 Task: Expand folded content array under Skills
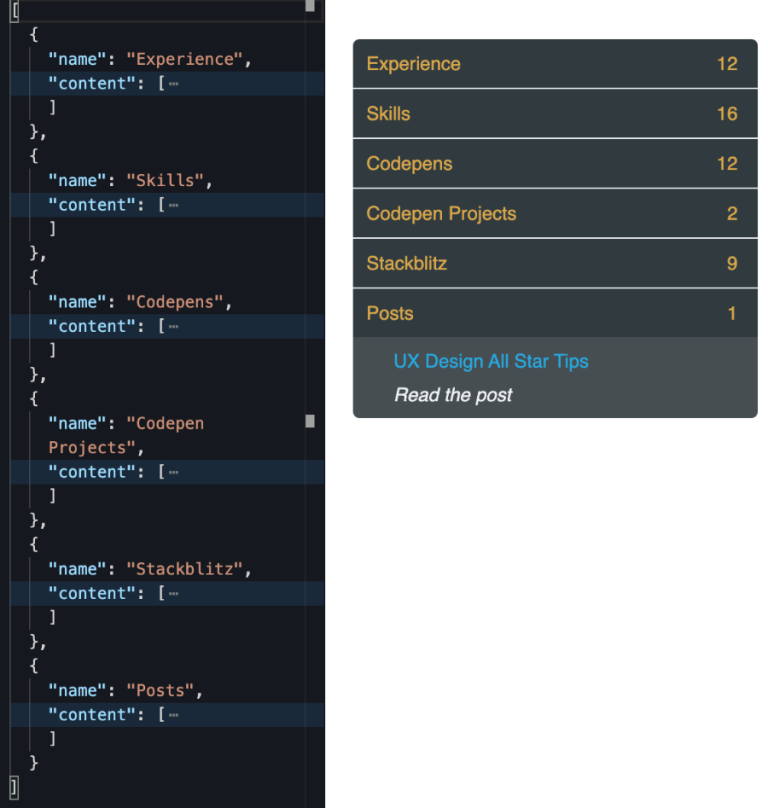pyautogui.click(x=174, y=206)
